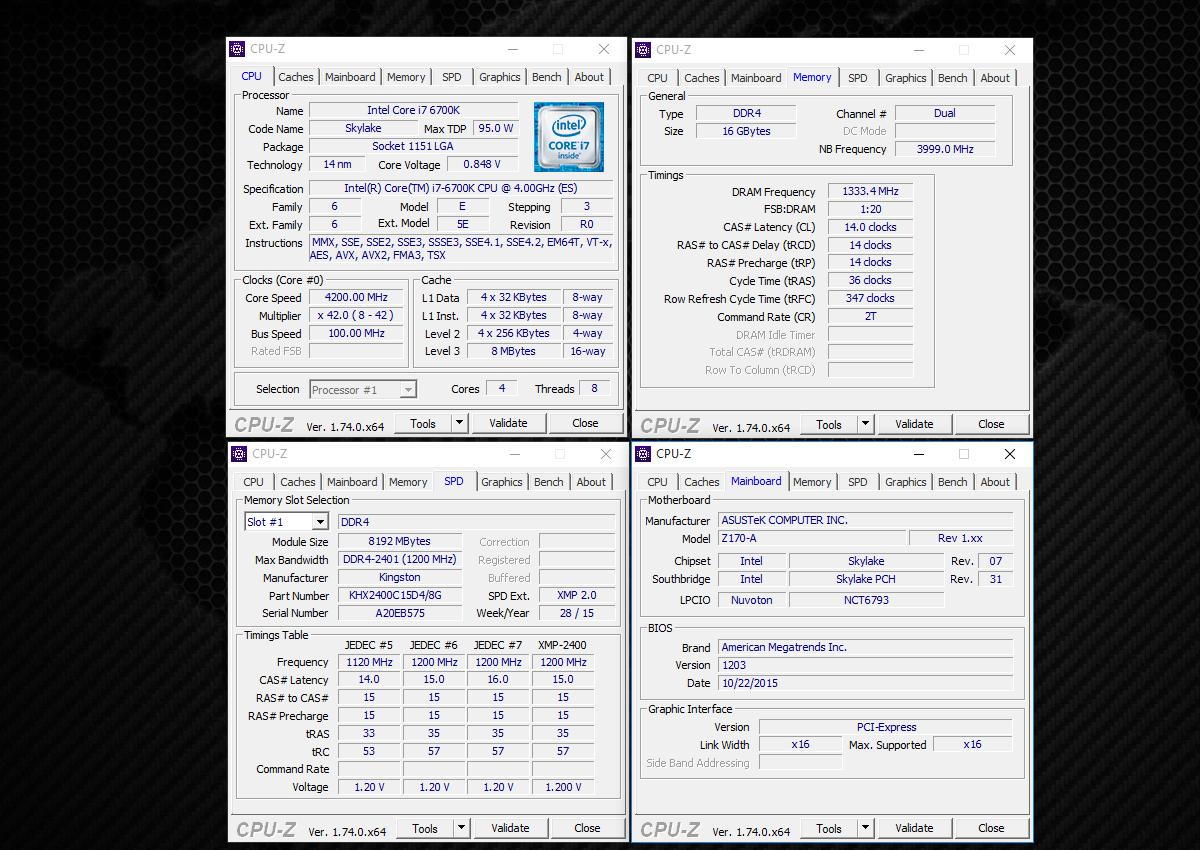1200x850 pixels.
Task: Minimize the Memory CPU-Z window
Action: pyautogui.click(x=918, y=50)
